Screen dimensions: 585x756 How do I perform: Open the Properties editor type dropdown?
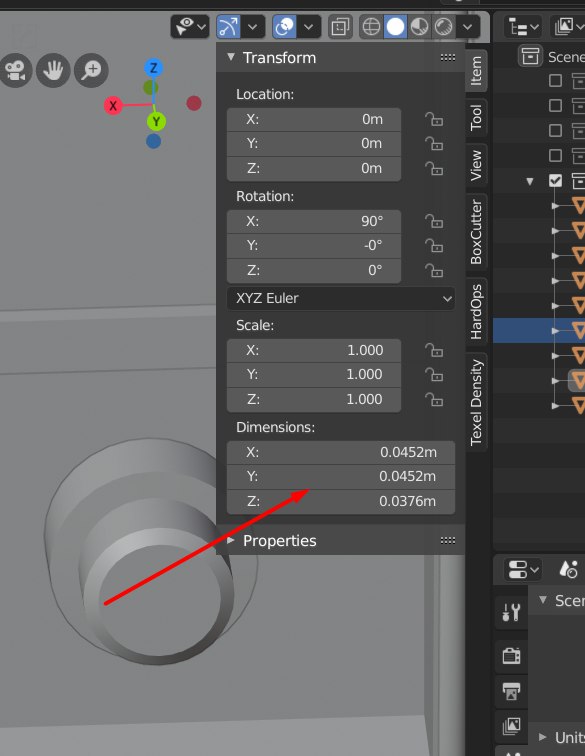[x=523, y=569]
